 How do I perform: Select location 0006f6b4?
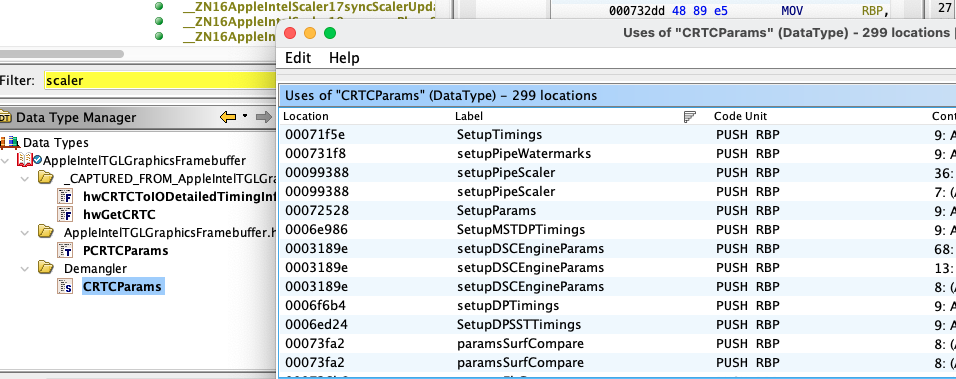[316, 305]
